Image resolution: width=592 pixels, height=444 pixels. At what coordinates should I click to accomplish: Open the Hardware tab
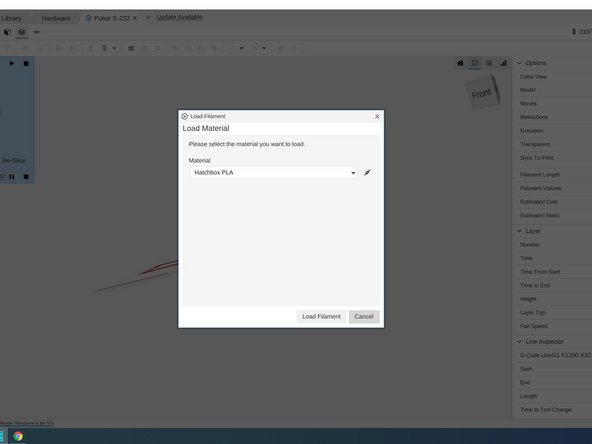pos(56,18)
